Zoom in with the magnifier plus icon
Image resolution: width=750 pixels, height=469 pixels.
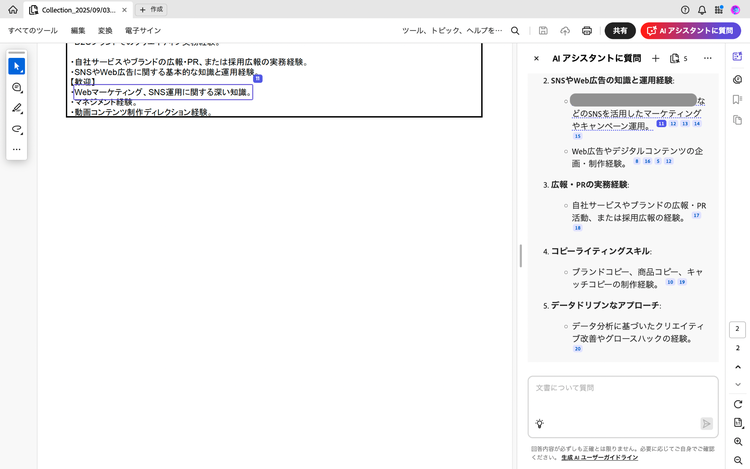[737, 441]
